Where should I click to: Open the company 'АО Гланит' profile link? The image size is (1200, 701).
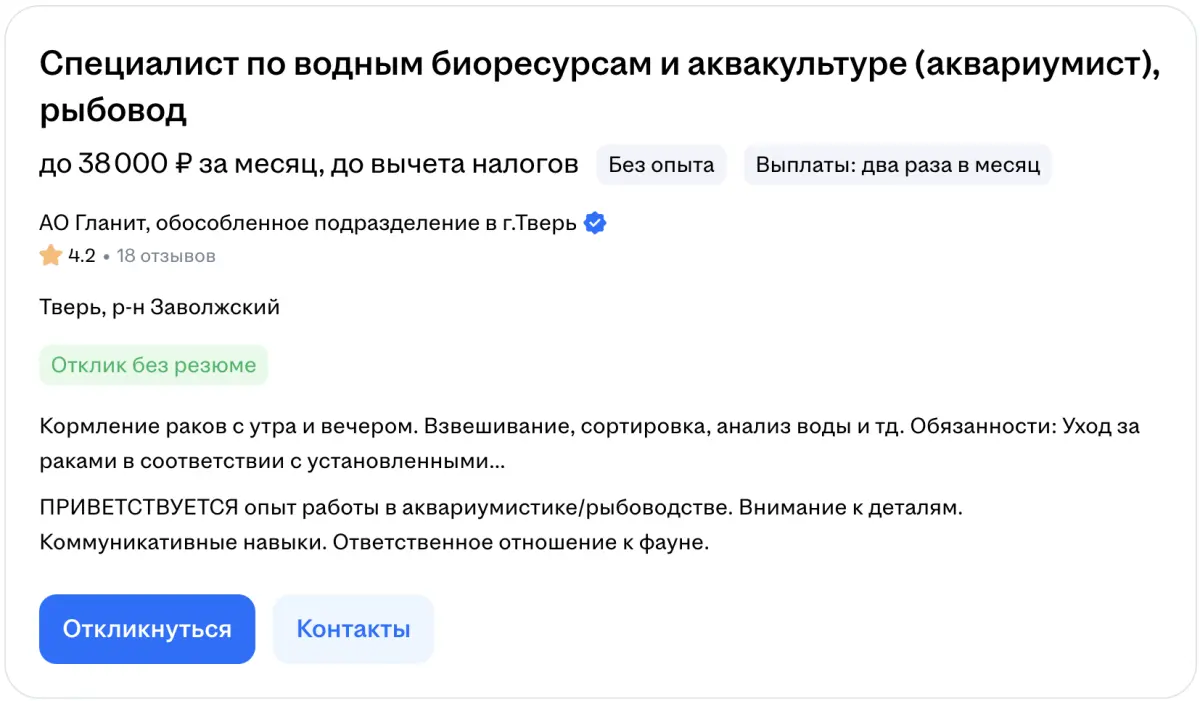[x=308, y=223]
